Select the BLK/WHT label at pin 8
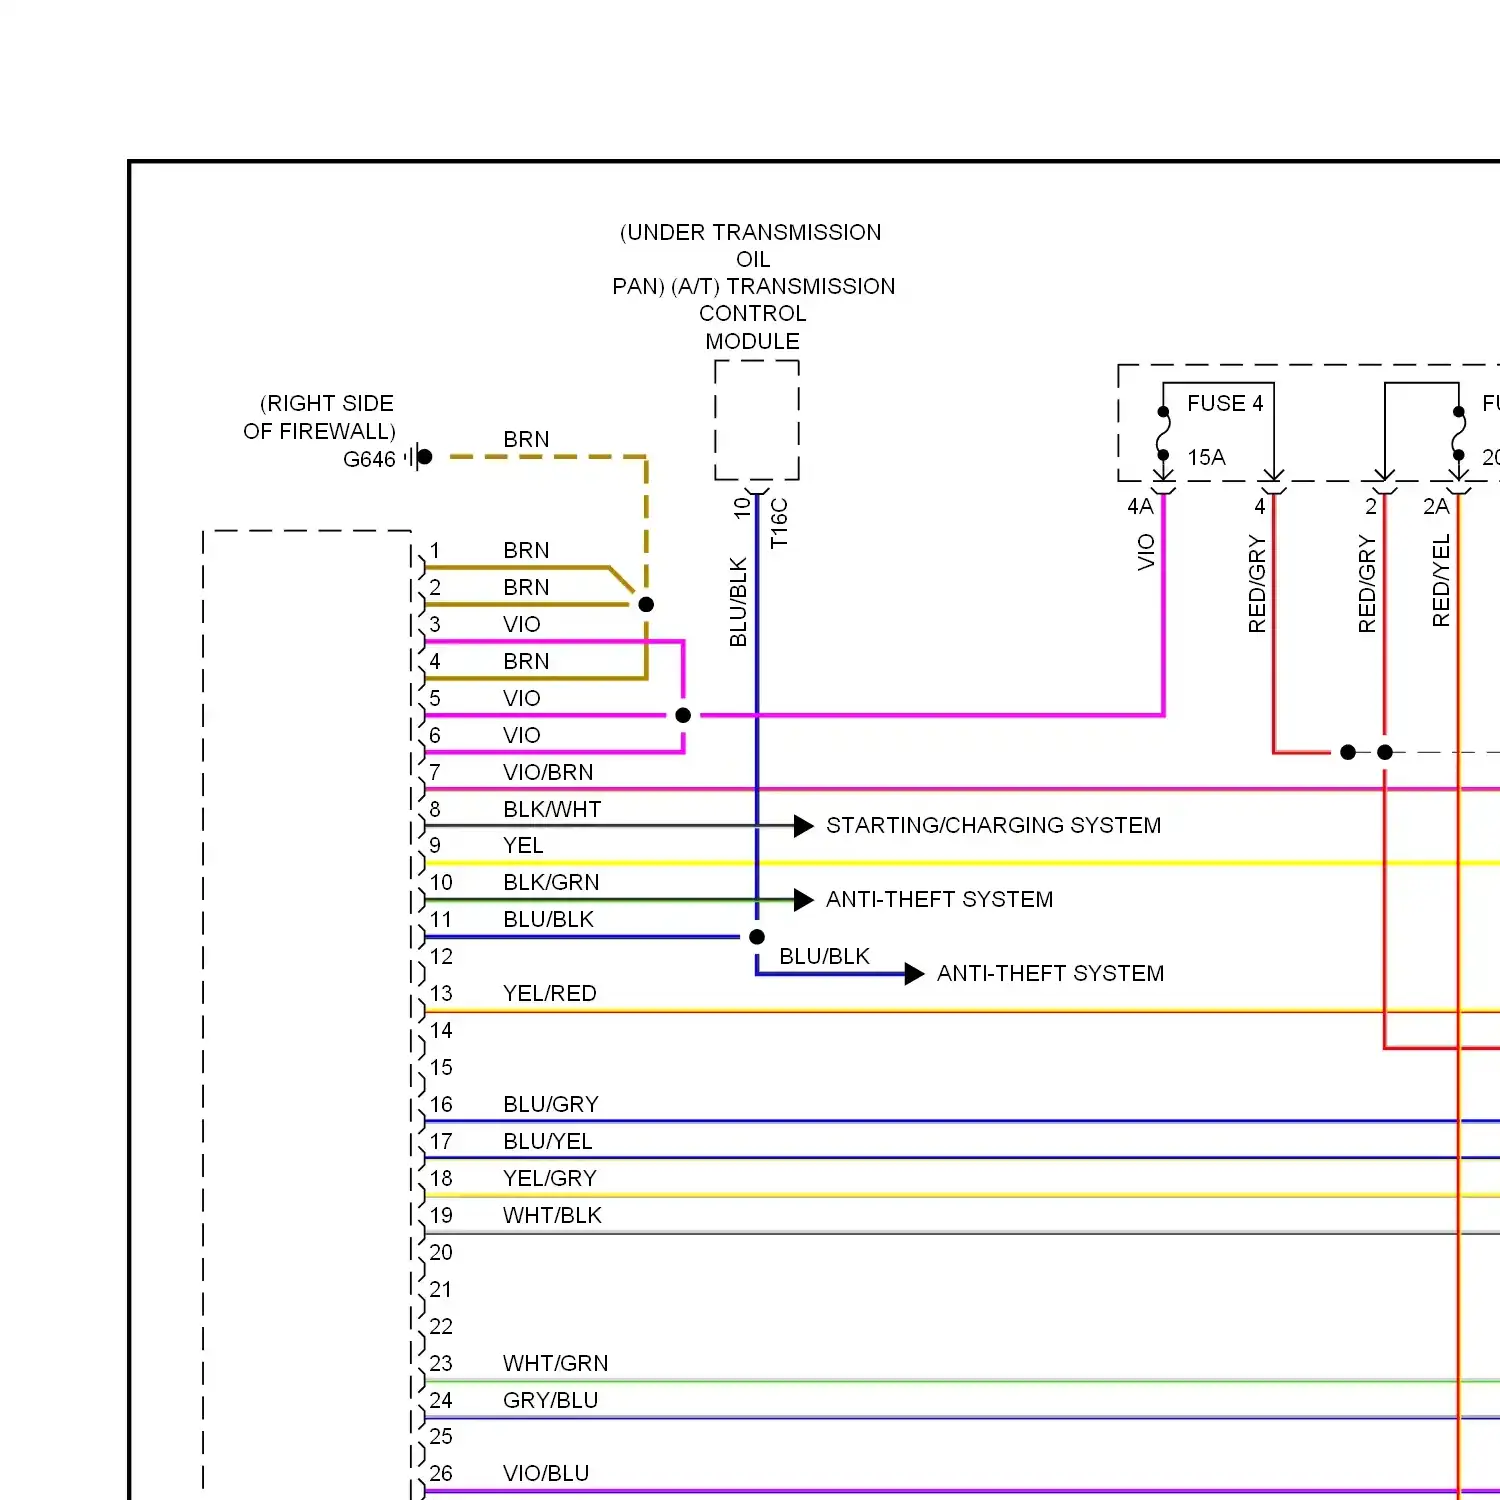 point(552,809)
